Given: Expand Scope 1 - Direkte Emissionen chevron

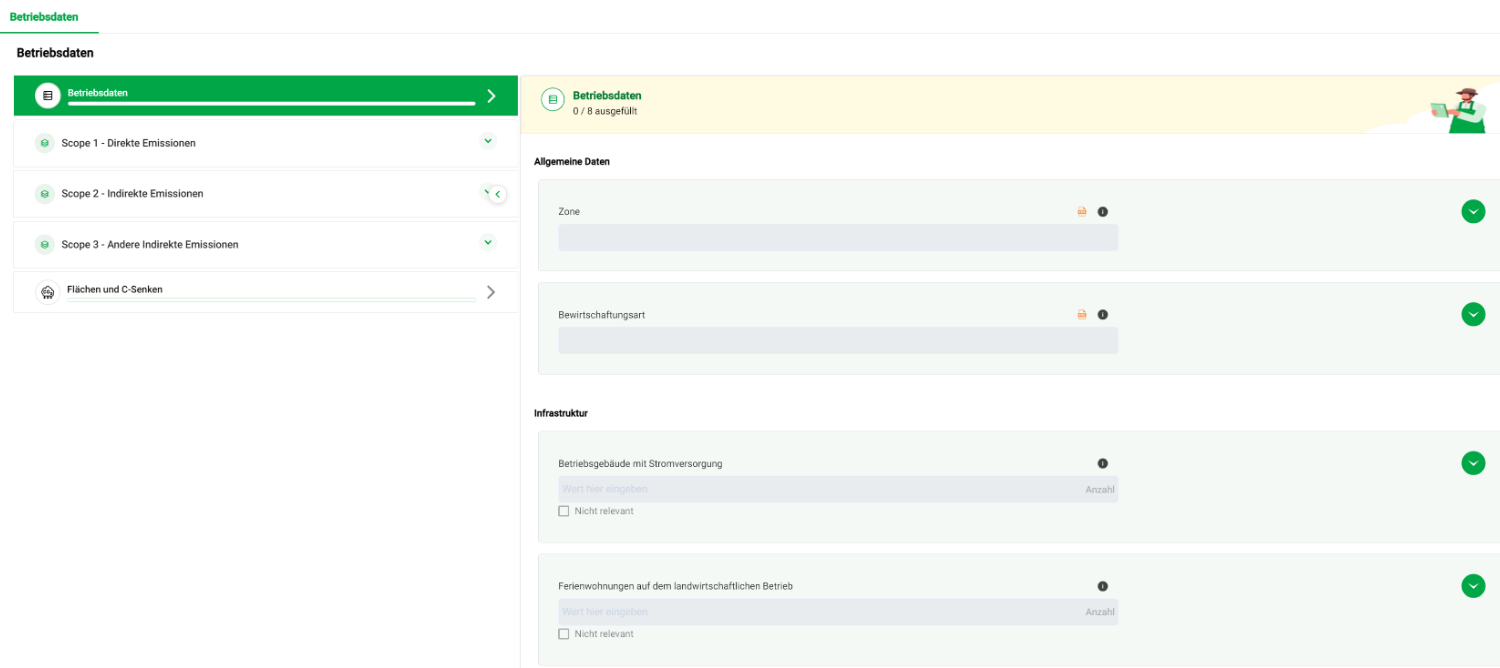Looking at the screenshot, I should pyautogui.click(x=488, y=141).
